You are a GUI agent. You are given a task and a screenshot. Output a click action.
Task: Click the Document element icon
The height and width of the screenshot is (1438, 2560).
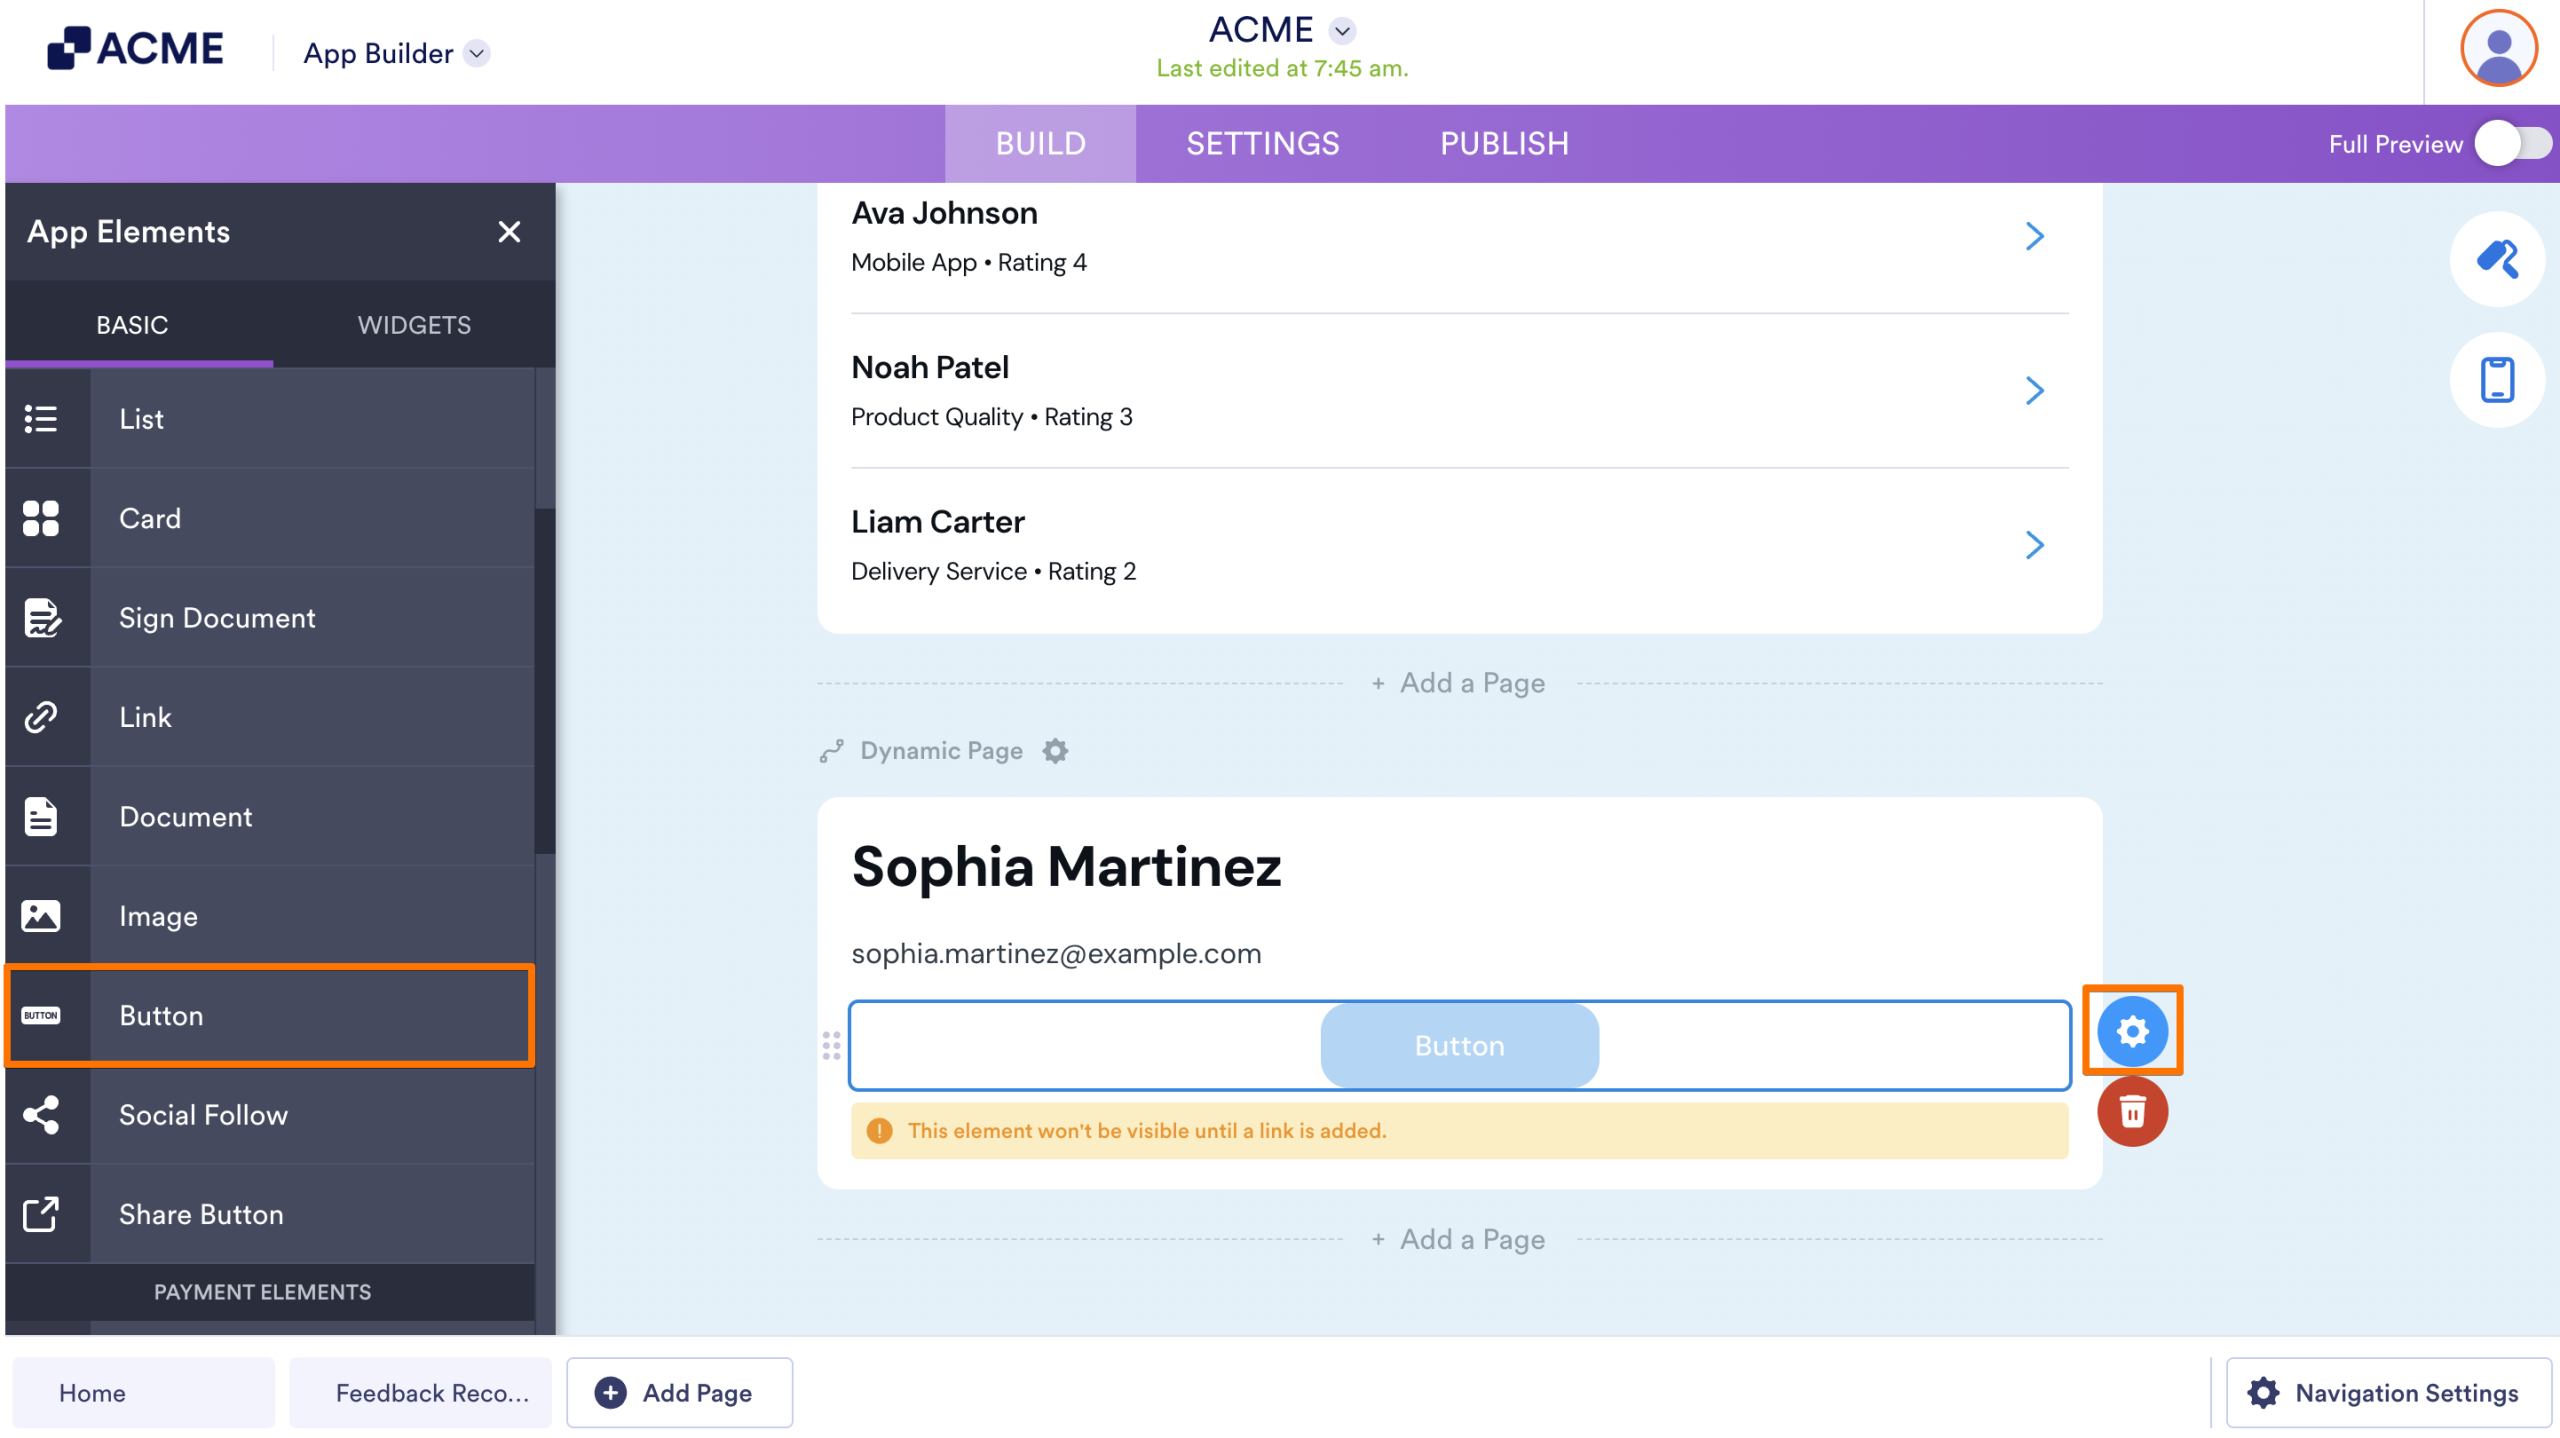41,817
